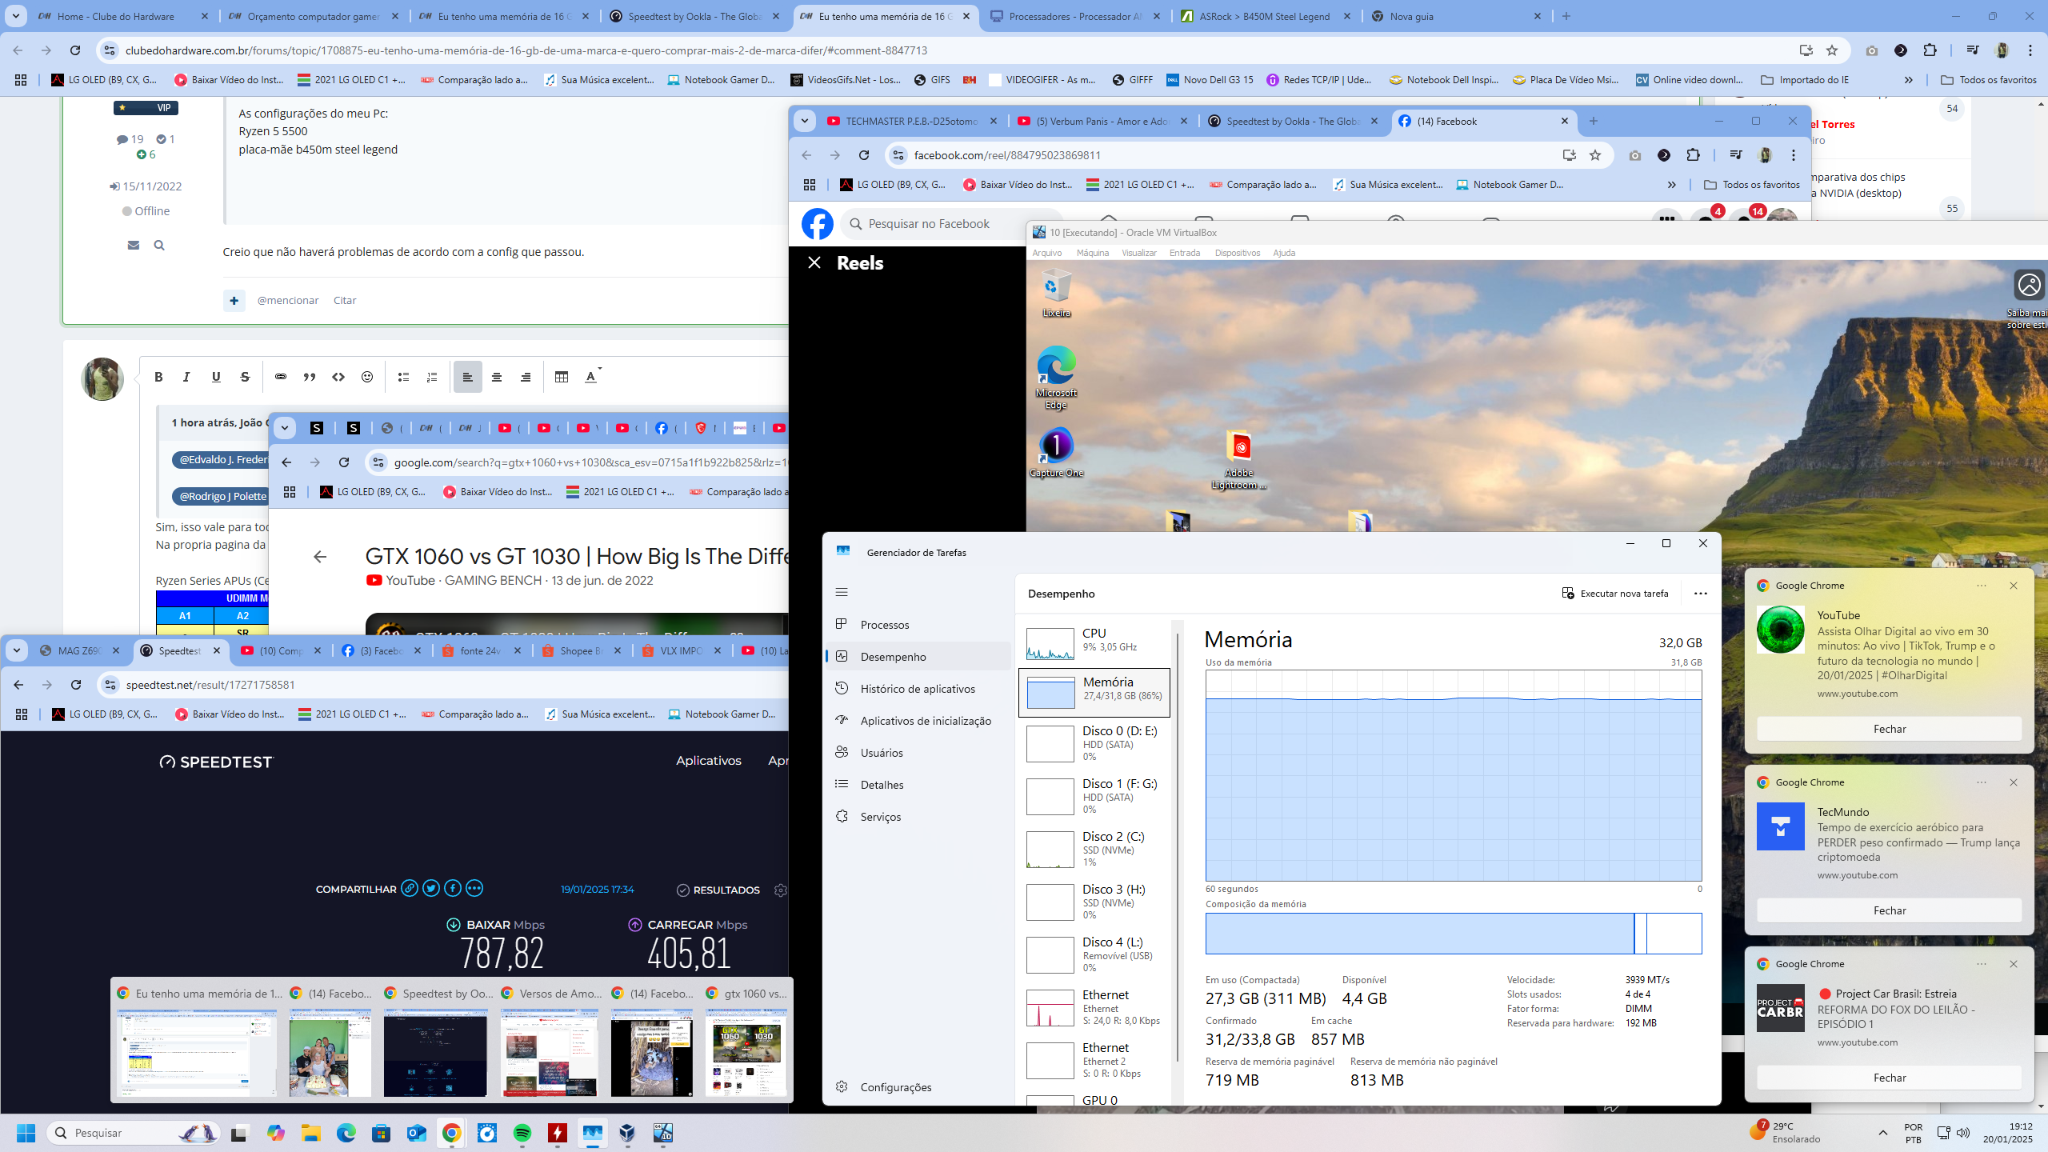The width and height of the screenshot is (2048, 1152).
Task: Open tab search chevron in Google search window
Action: coord(285,428)
